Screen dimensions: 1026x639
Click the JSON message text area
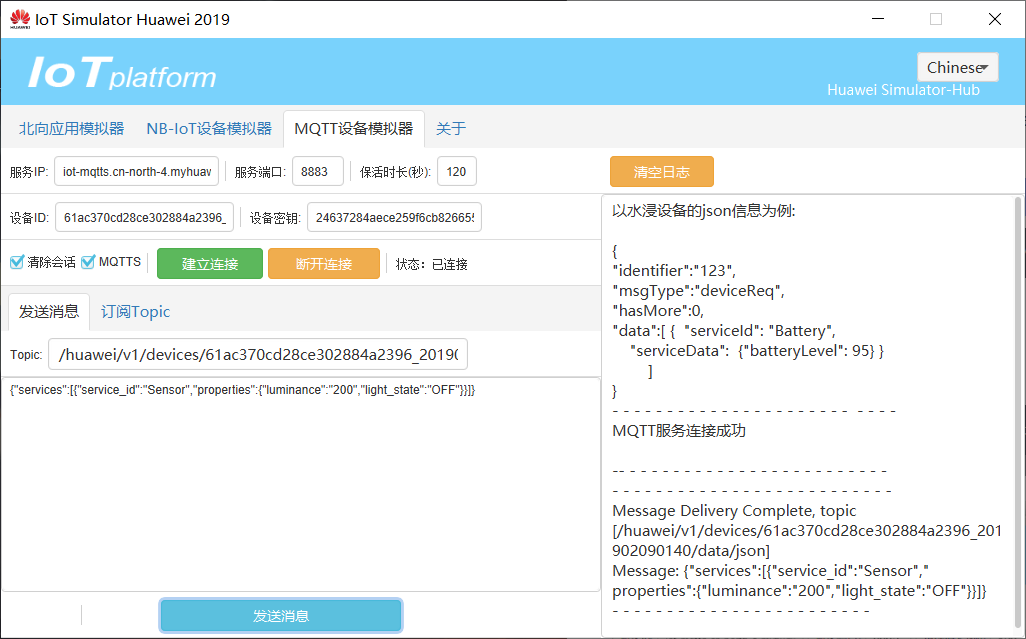(300, 484)
